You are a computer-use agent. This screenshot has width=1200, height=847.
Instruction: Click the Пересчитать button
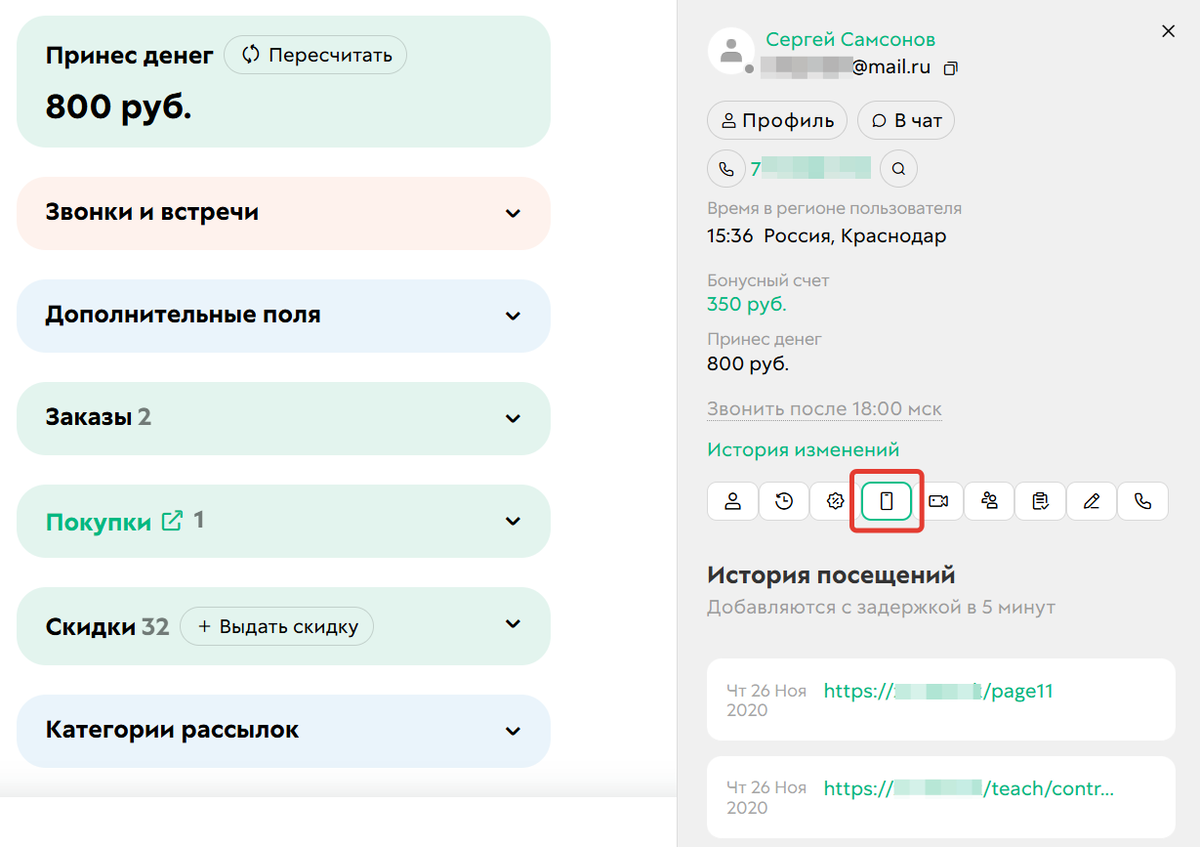click(x=315, y=55)
